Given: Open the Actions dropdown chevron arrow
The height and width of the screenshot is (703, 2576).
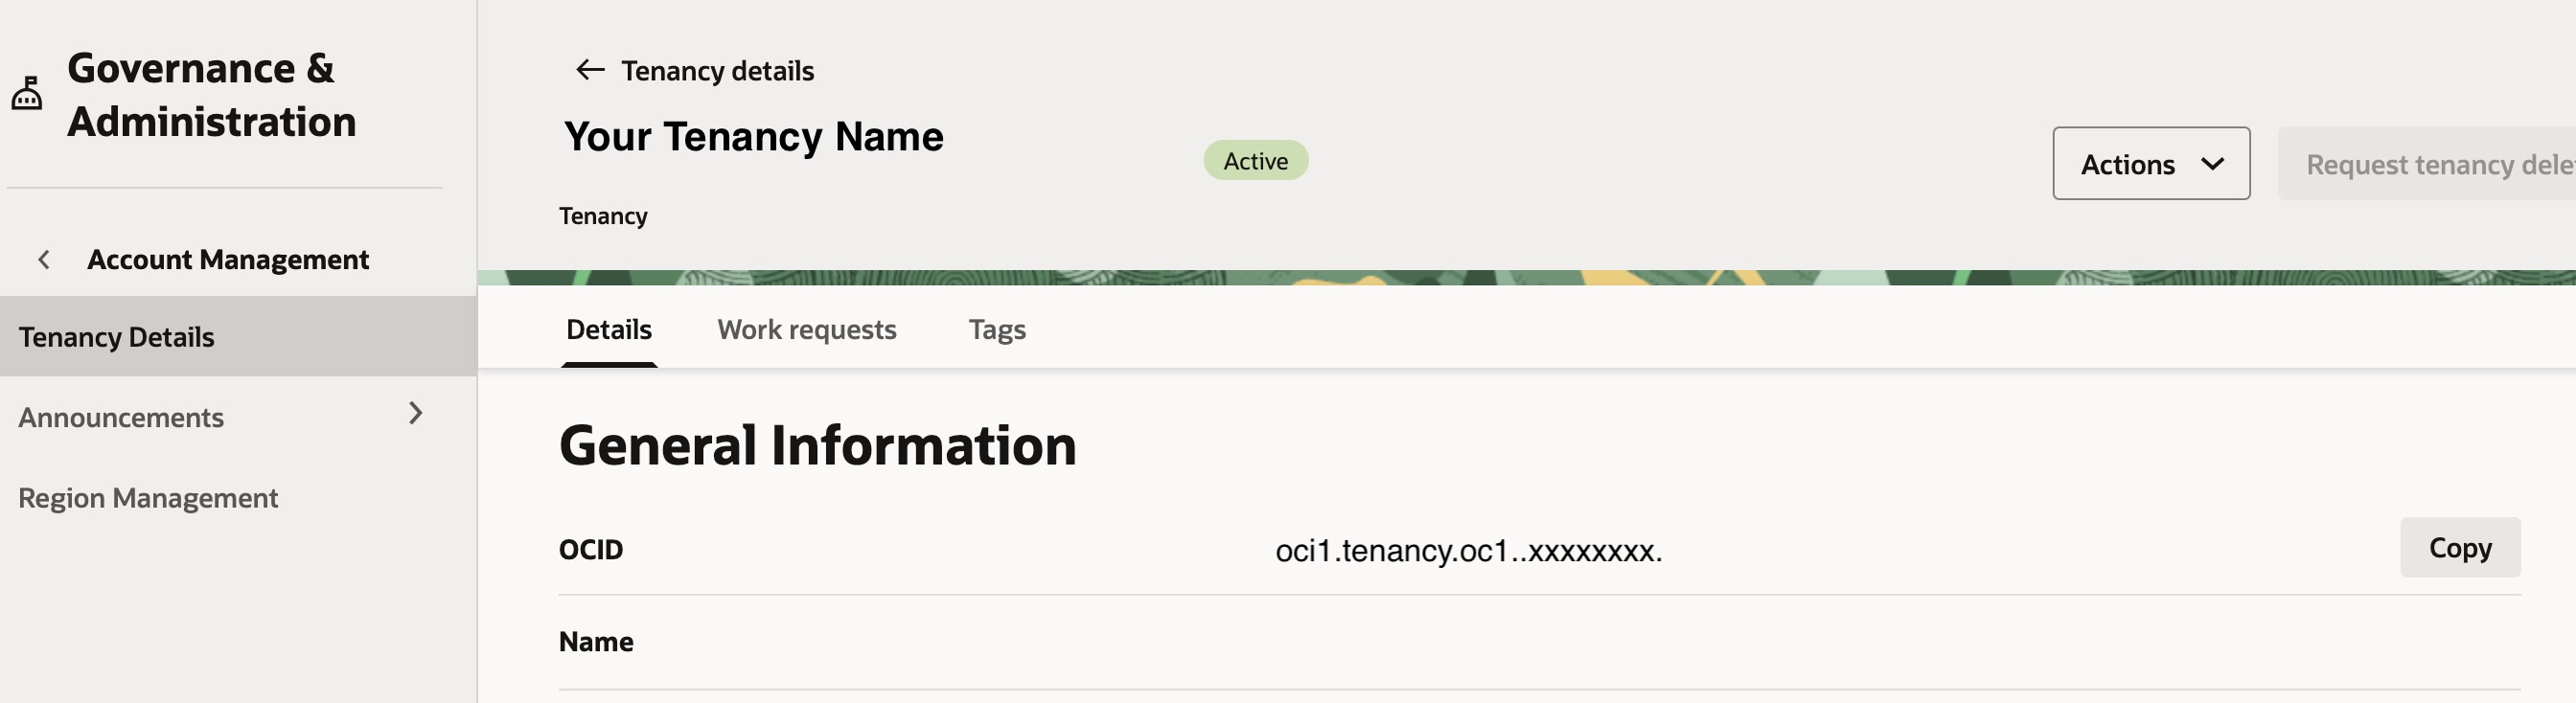Looking at the screenshot, I should [x=2213, y=164].
